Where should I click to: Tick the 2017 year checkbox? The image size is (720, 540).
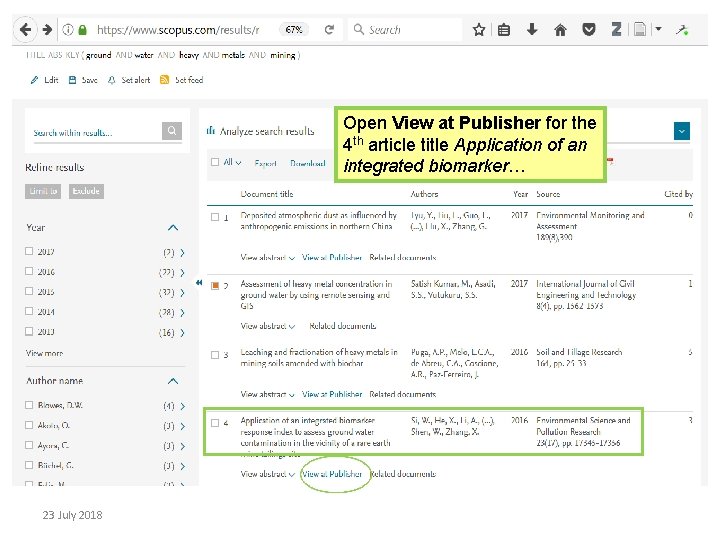(29, 251)
